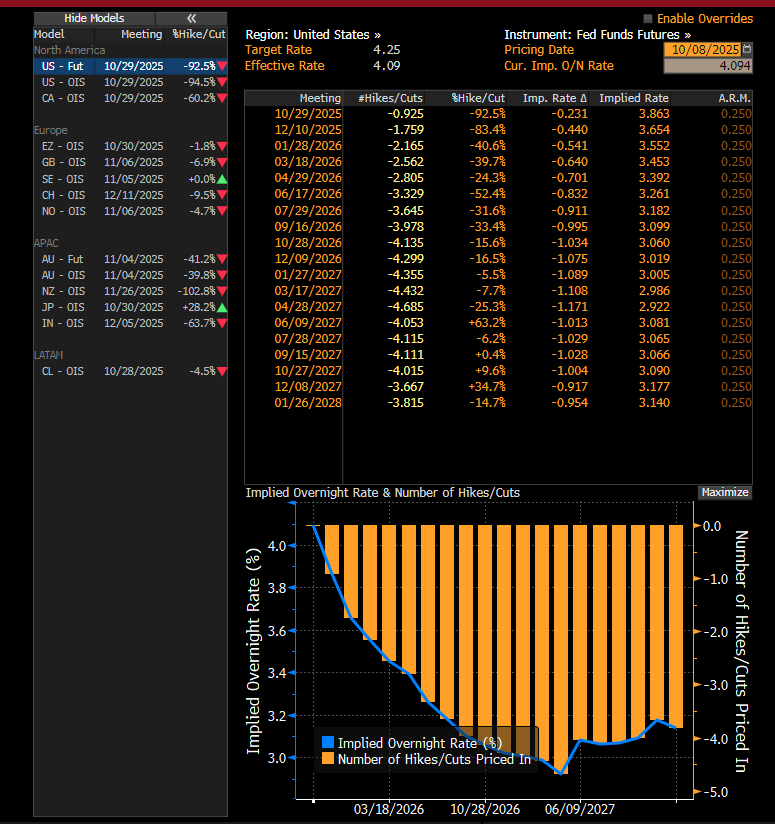Expand the Region: United States selector
This screenshot has height=824, width=775.
(x=313, y=34)
